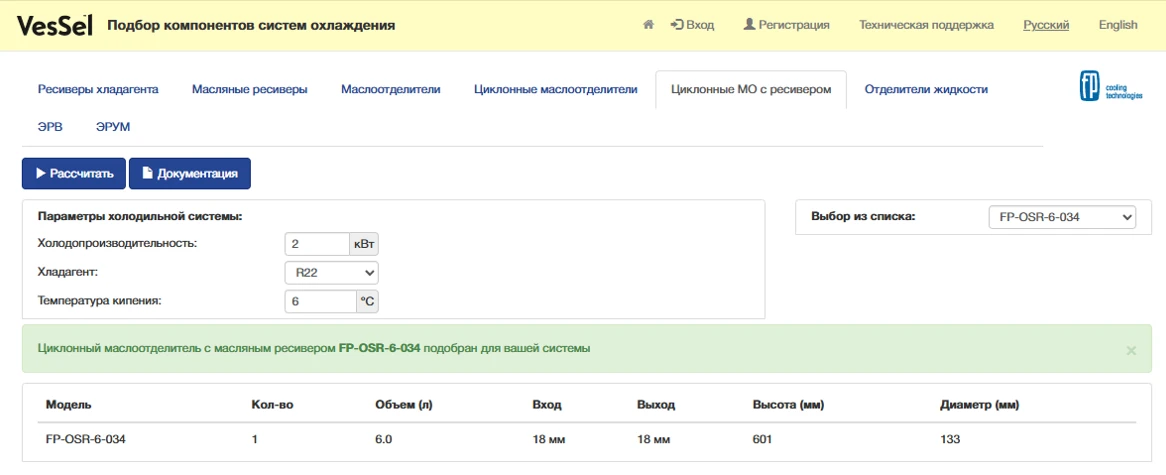
Task: Click the Документация button
Action: pos(190,173)
